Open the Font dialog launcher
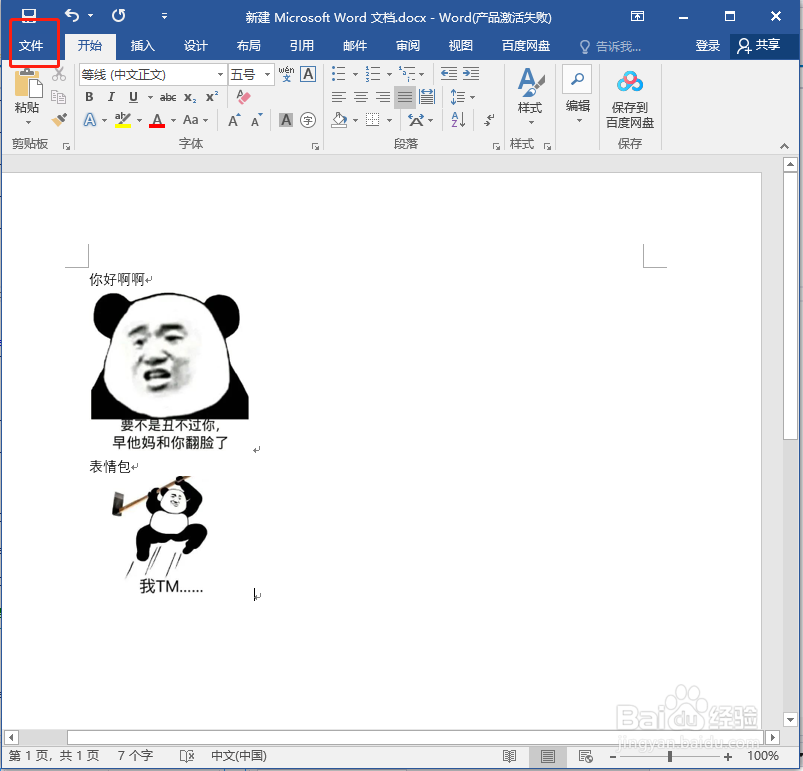 (x=315, y=146)
